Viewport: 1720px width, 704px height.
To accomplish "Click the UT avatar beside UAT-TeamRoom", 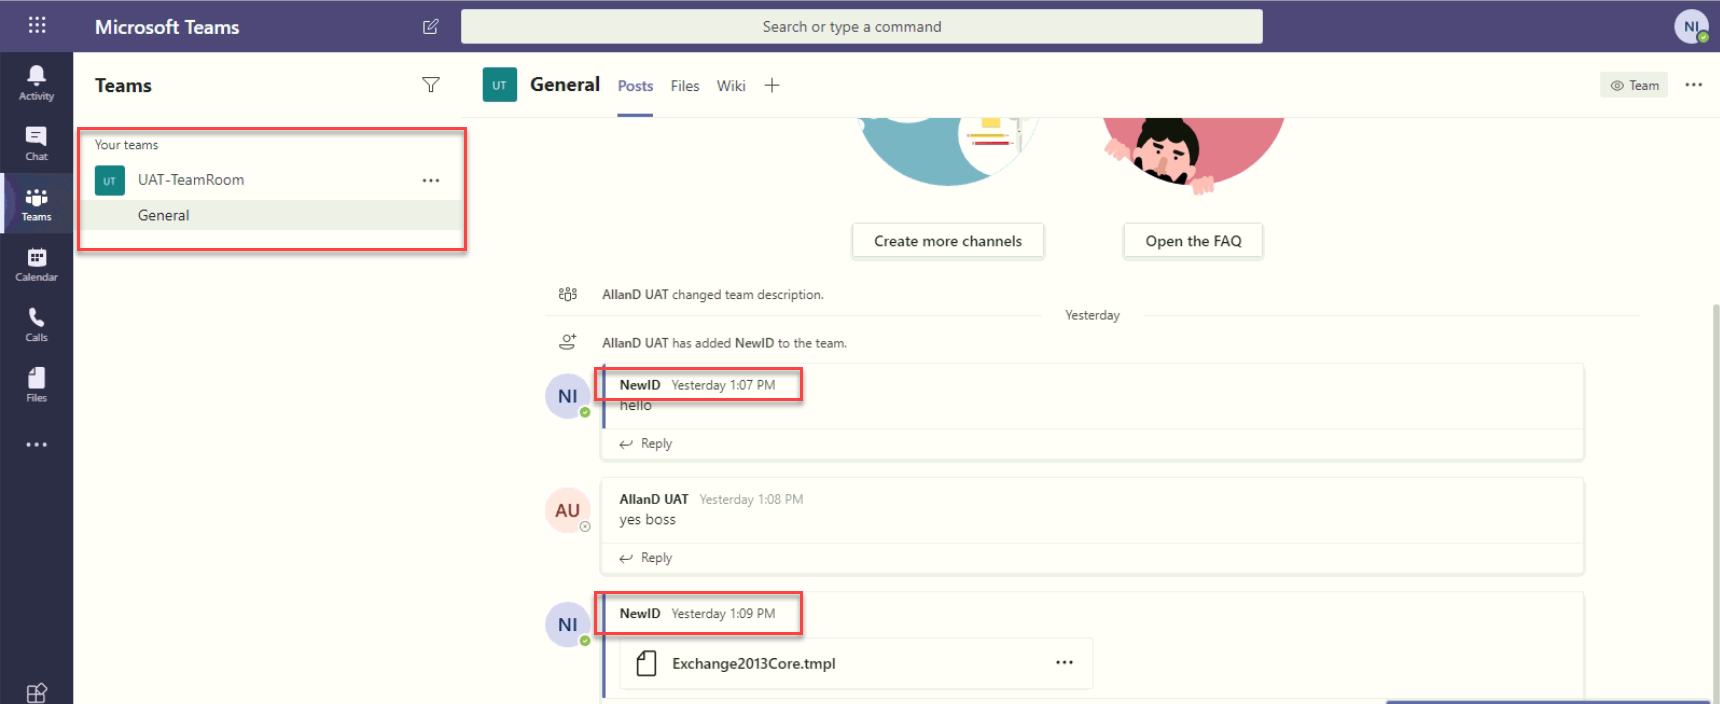I will 110,181.
